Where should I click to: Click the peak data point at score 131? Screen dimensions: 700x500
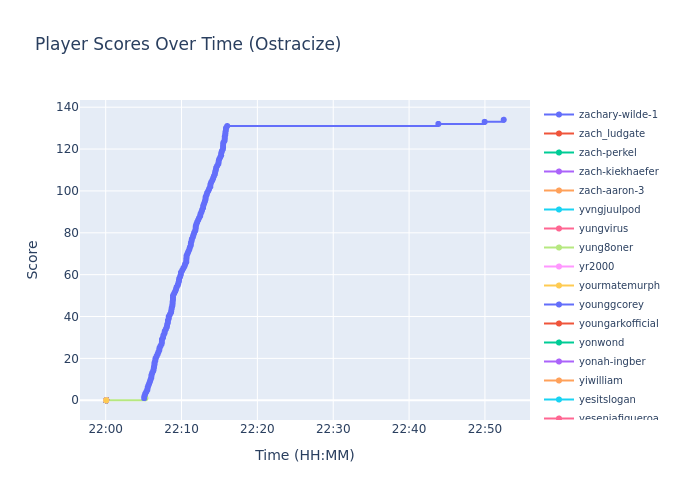pyautogui.click(x=227, y=126)
